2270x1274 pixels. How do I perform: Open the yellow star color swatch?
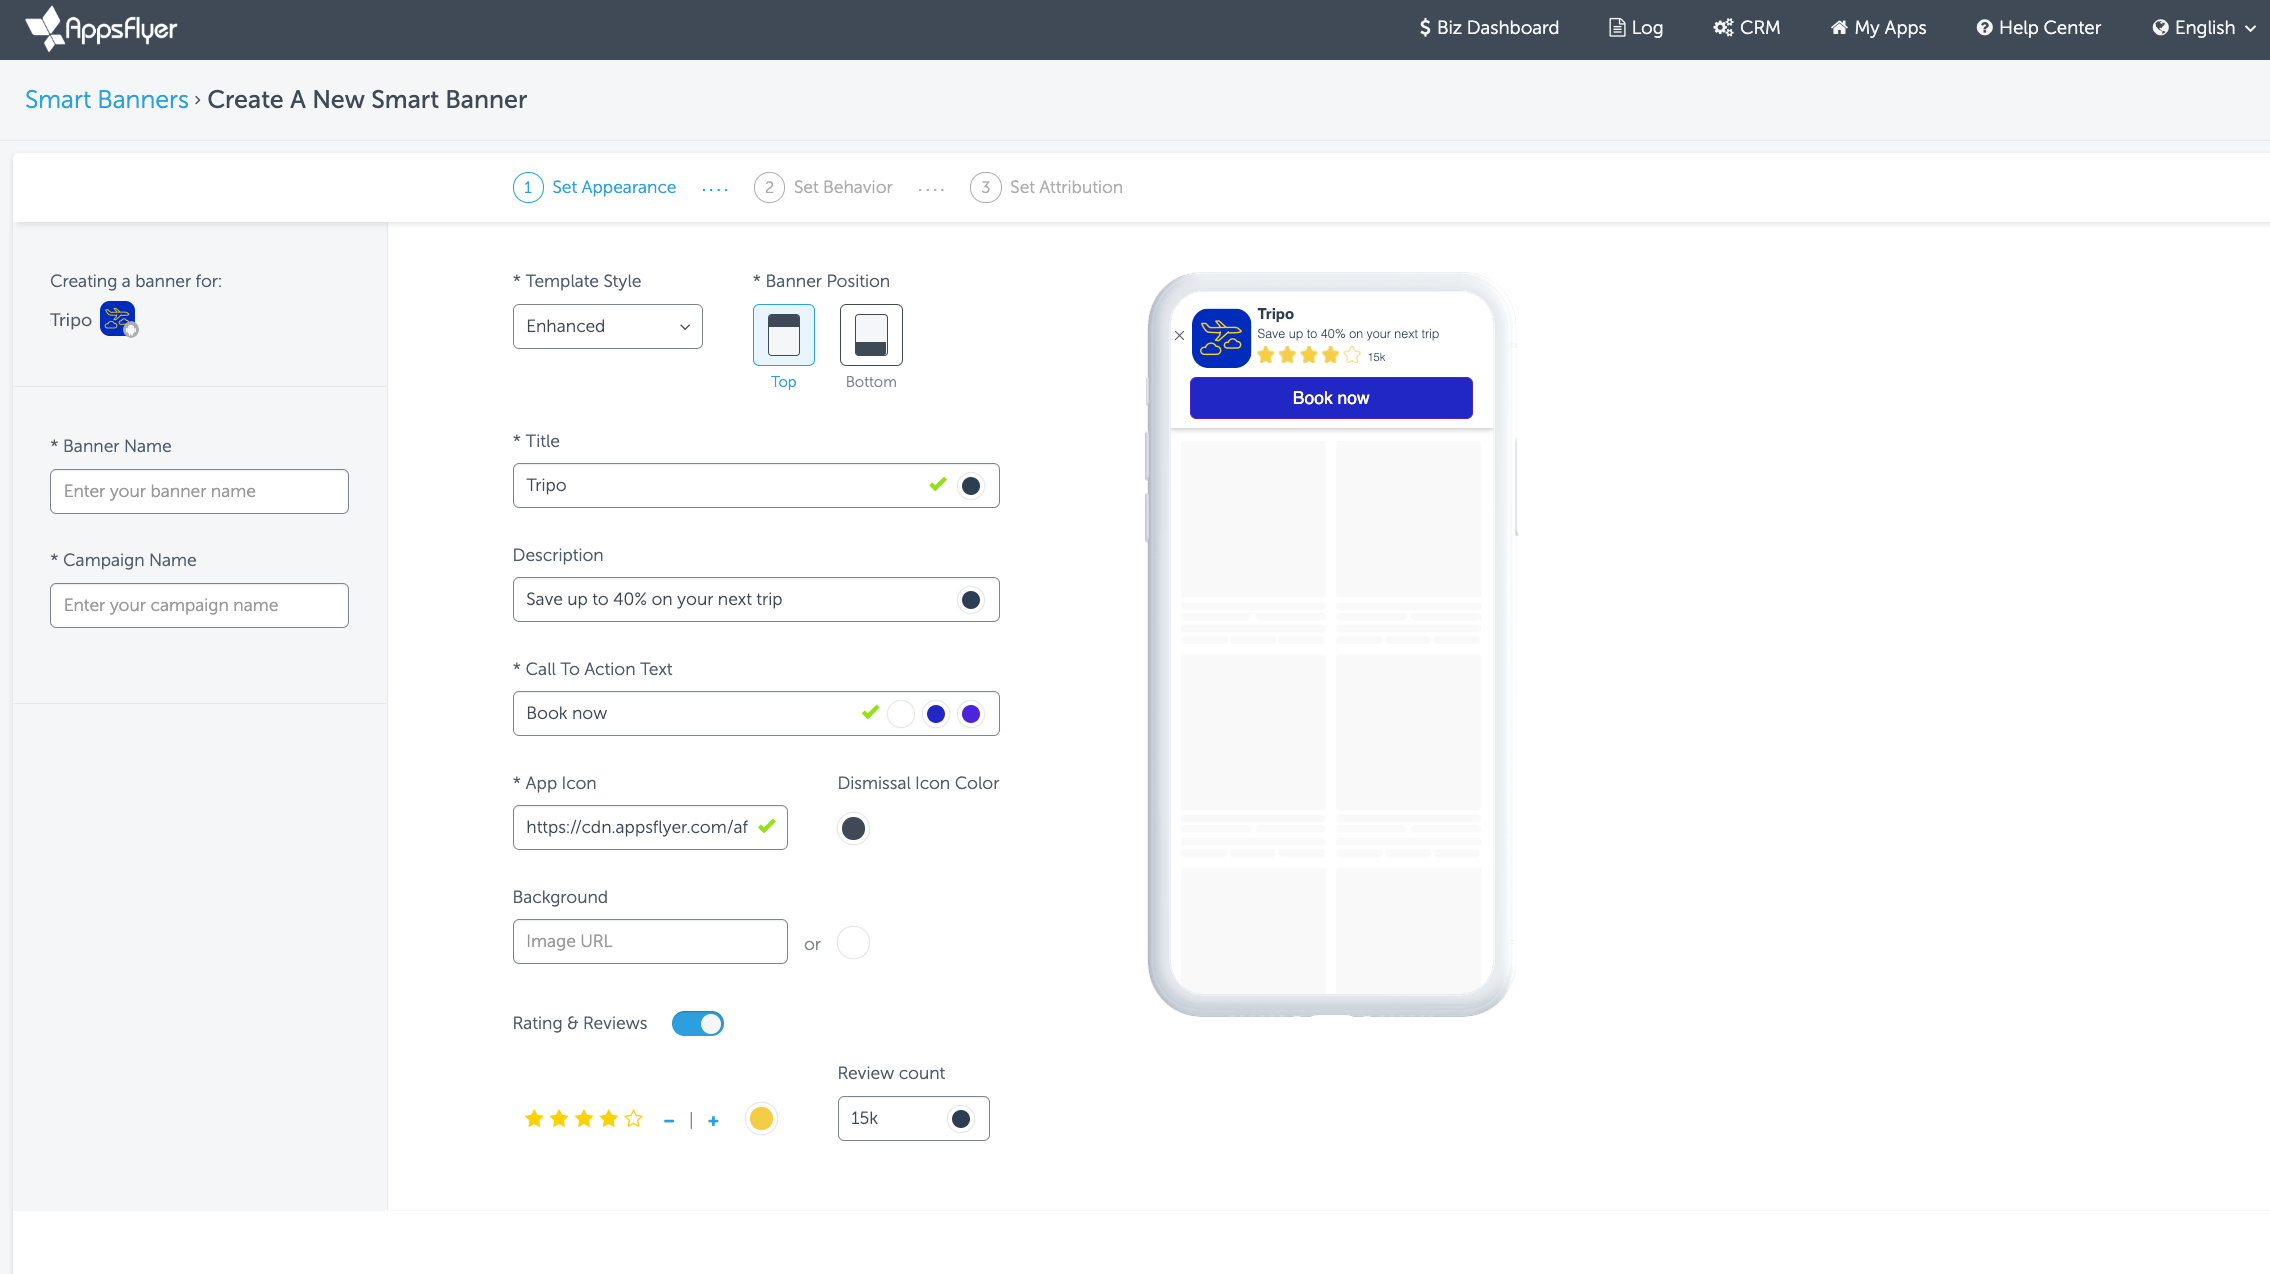[x=761, y=1119]
